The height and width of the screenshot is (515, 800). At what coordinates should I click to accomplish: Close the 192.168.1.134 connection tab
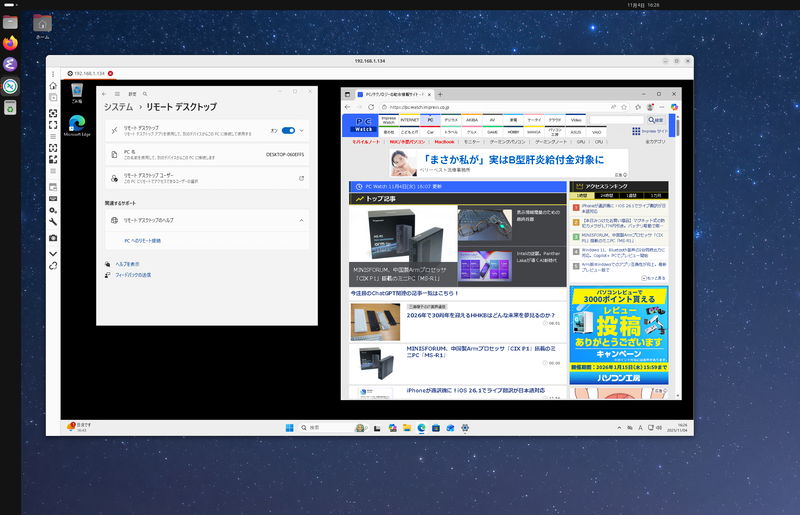(x=110, y=73)
